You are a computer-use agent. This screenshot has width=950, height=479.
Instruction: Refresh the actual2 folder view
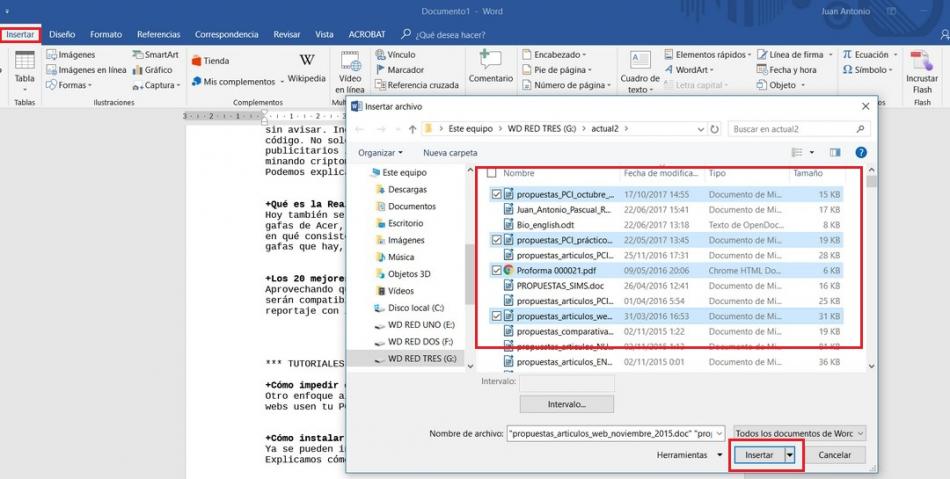[x=714, y=129]
